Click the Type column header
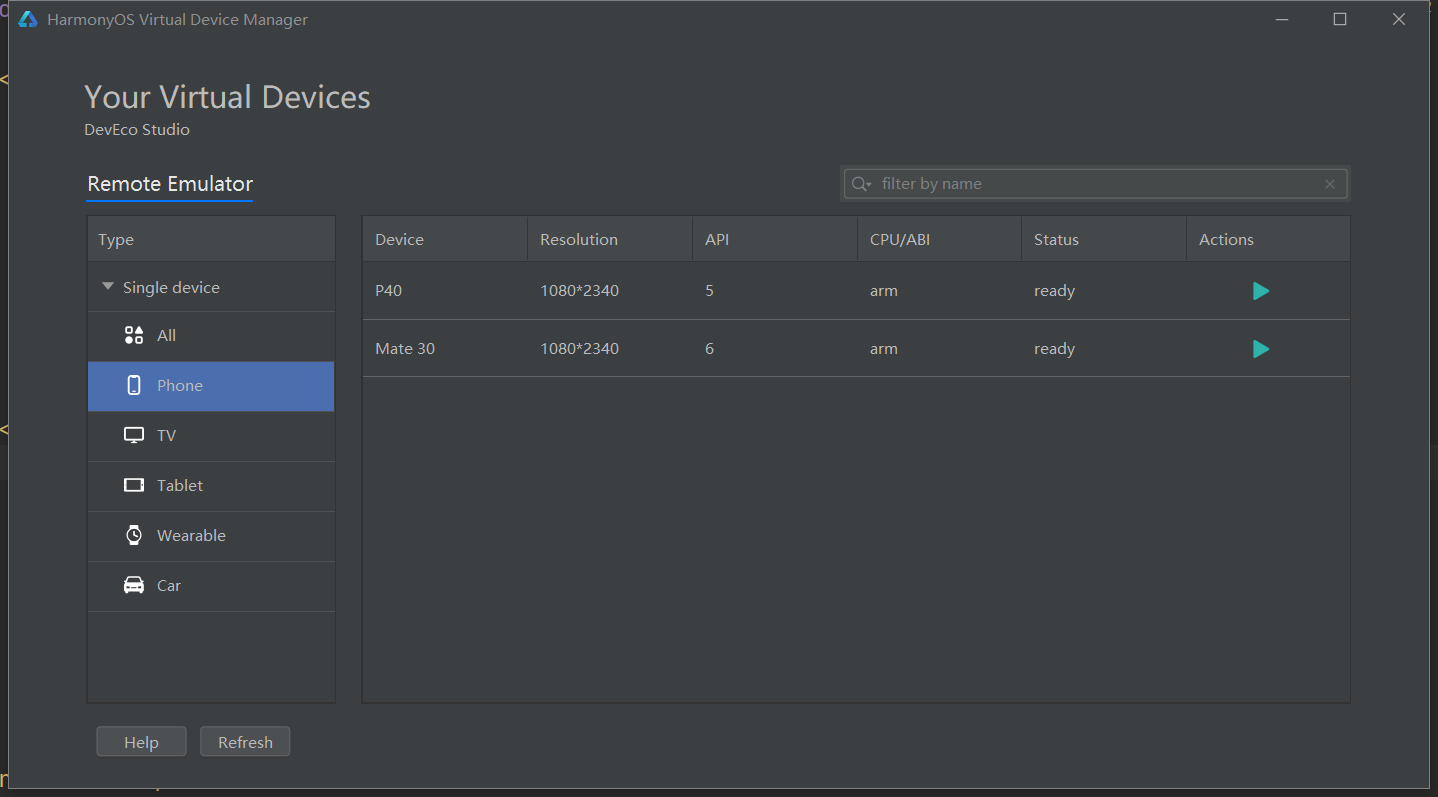The width and height of the screenshot is (1438, 797). [x=211, y=240]
